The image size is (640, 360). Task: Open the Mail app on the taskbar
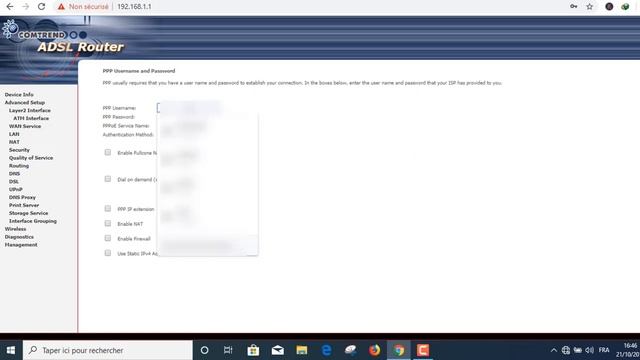click(278, 350)
